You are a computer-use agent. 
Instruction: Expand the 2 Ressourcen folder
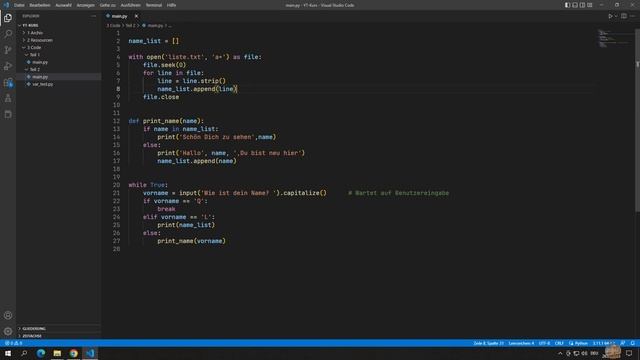(x=58, y=40)
